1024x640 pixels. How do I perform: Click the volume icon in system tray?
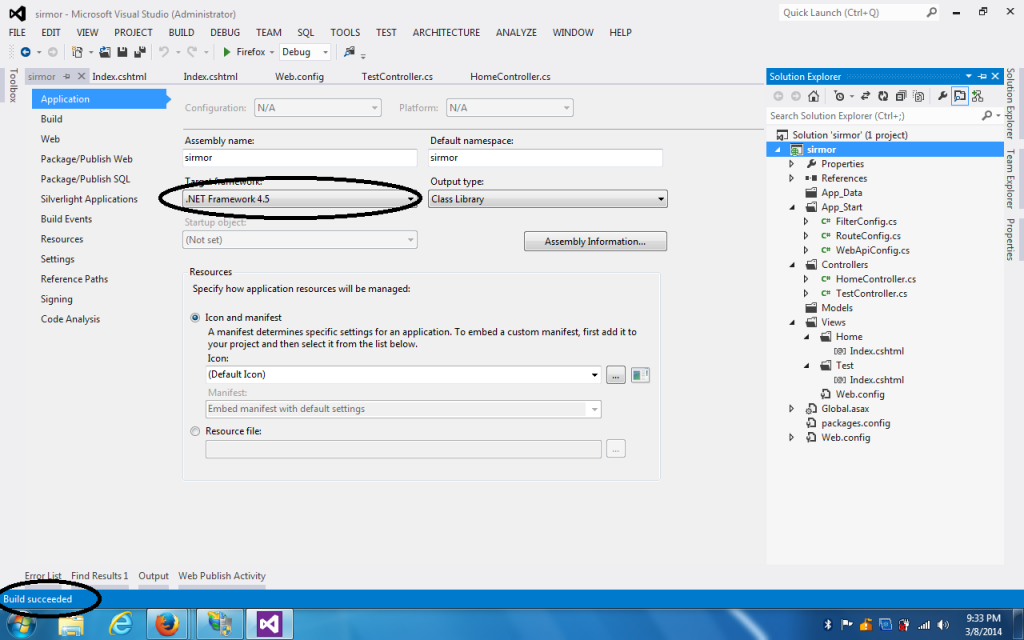pos(943,625)
